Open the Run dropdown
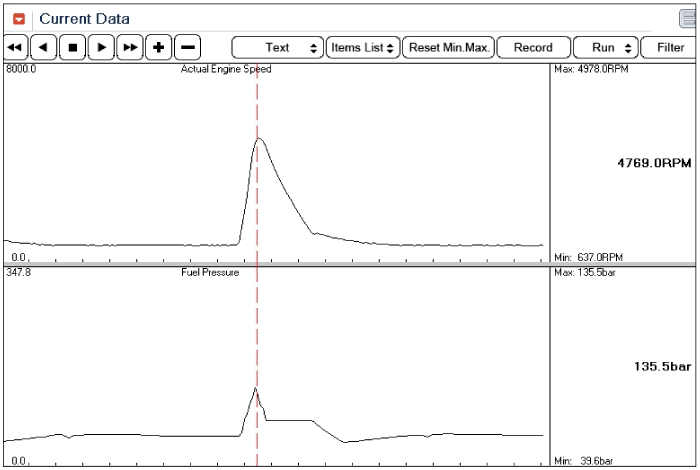Image resolution: width=700 pixels, height=470 pixels. [x=605, y=48]
